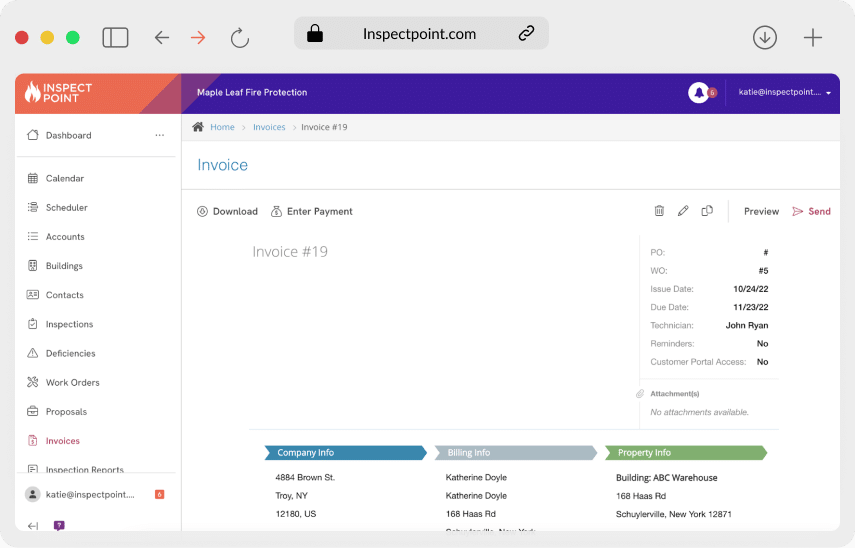Click Enter Payment

[312, 211]
